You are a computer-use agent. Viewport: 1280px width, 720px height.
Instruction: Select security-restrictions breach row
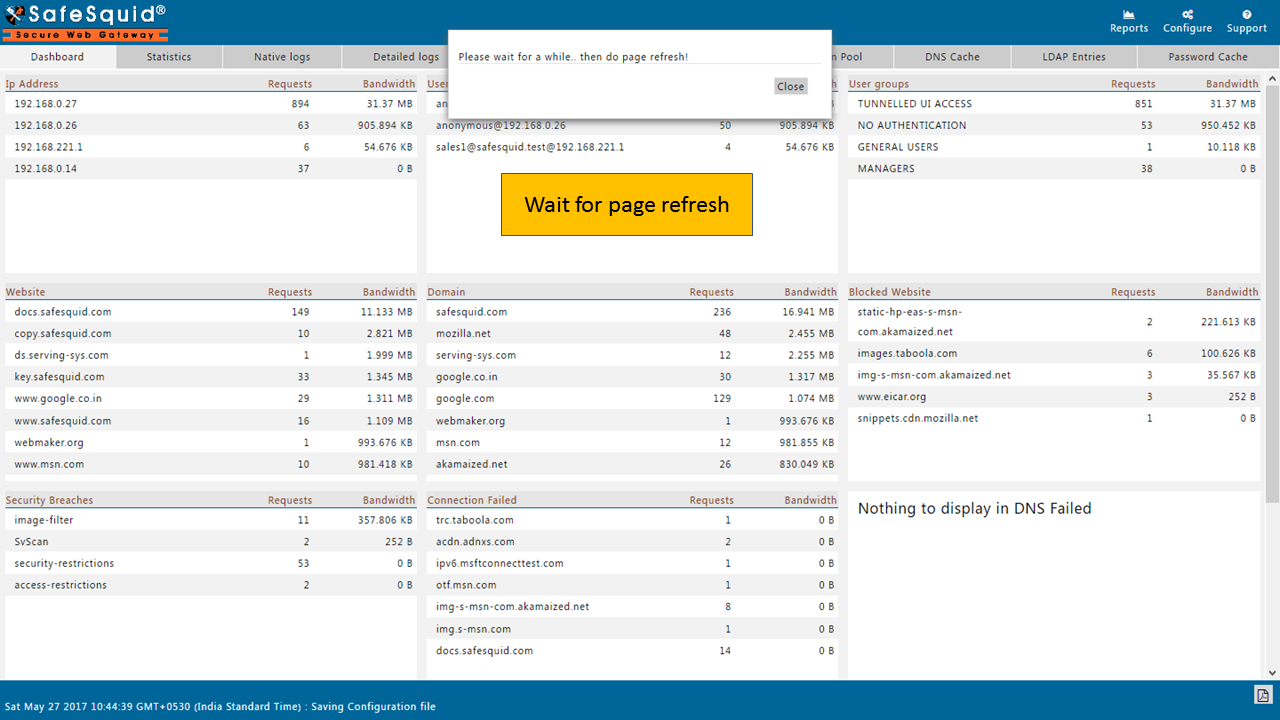[x=211, y=563]
